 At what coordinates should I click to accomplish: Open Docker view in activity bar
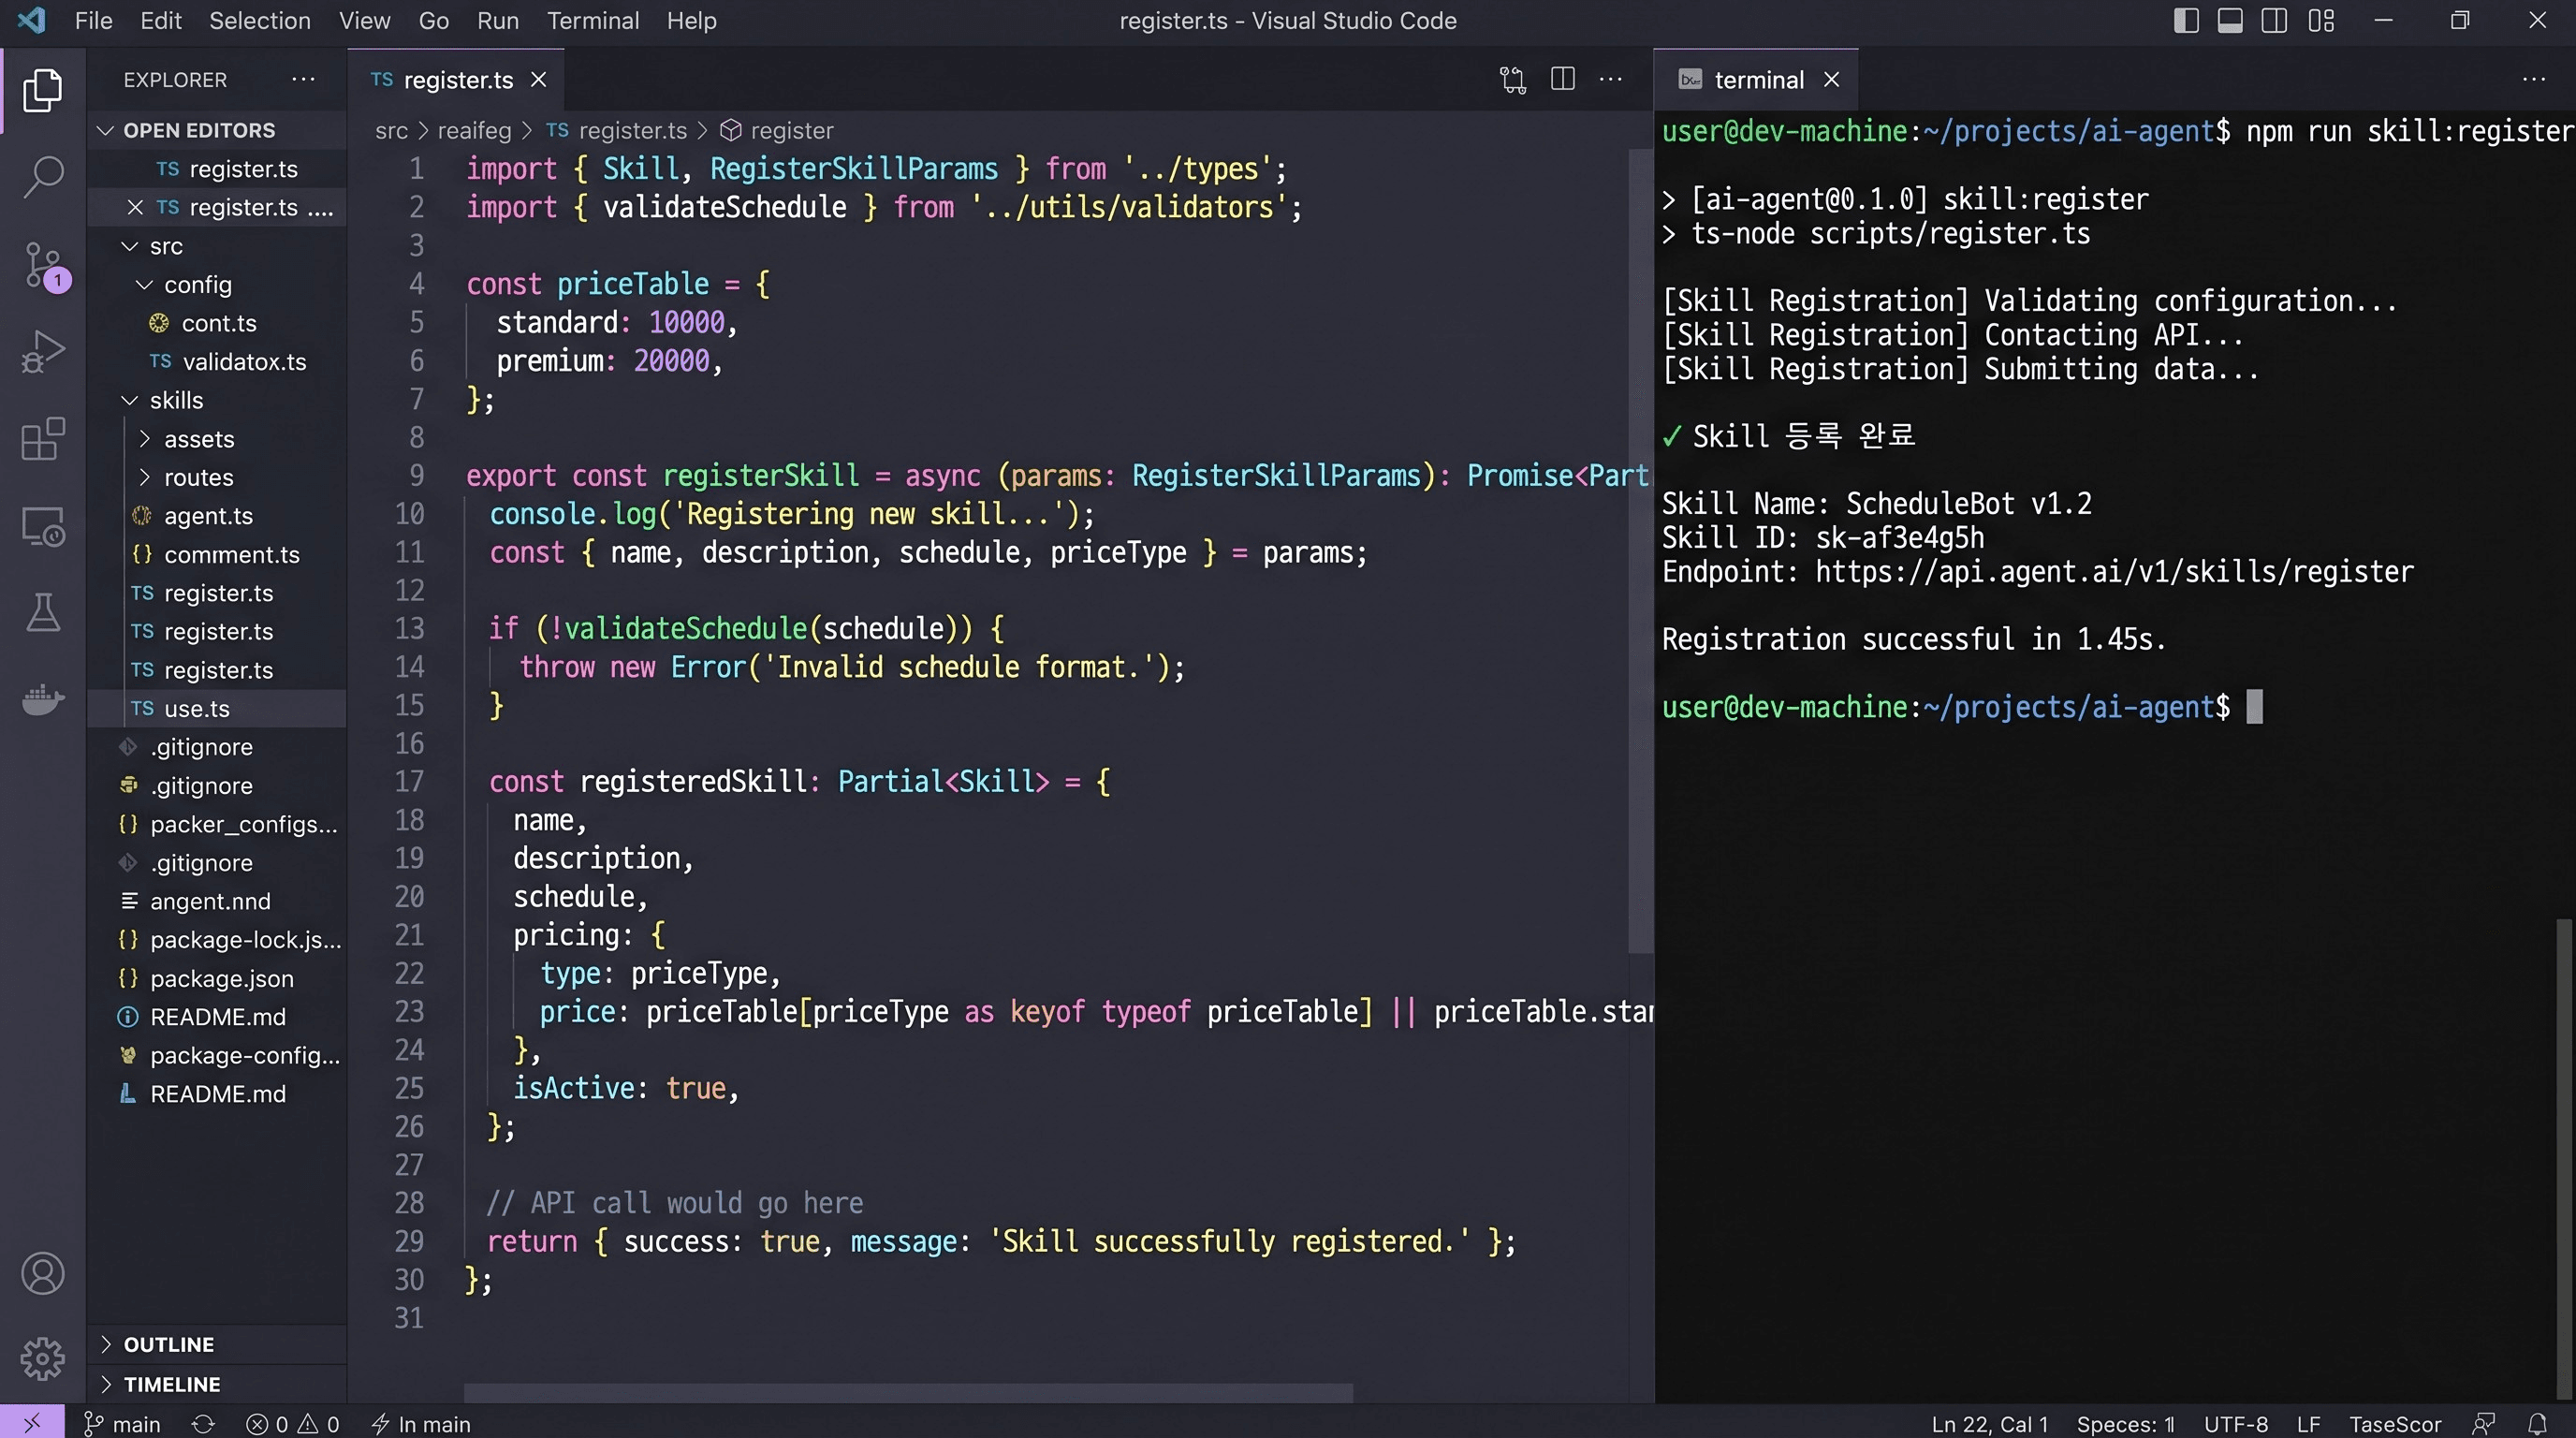pyautogui.click(x=43, y=699)
